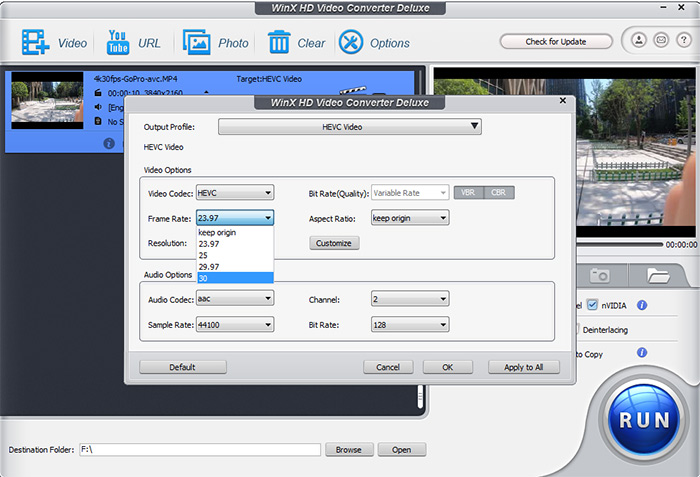Viewport: 700px width, 477px height.
Task: Select VBR bit rate mode
Action: click(x=468, y=192)
